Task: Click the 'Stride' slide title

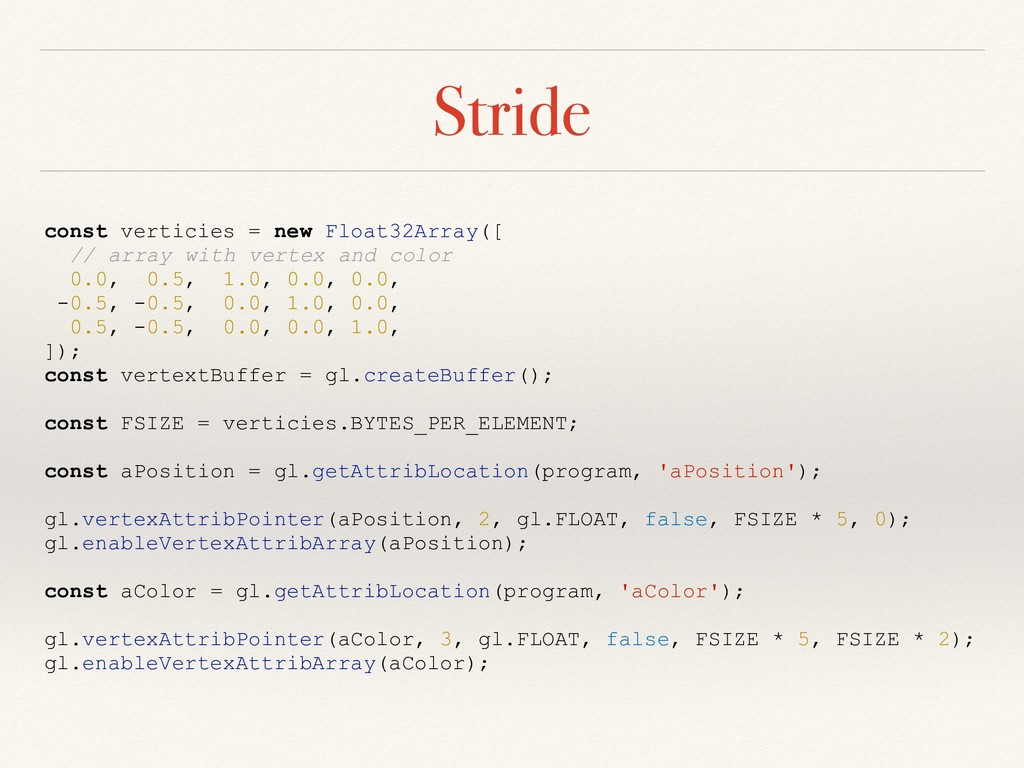Action: (512, 111)
